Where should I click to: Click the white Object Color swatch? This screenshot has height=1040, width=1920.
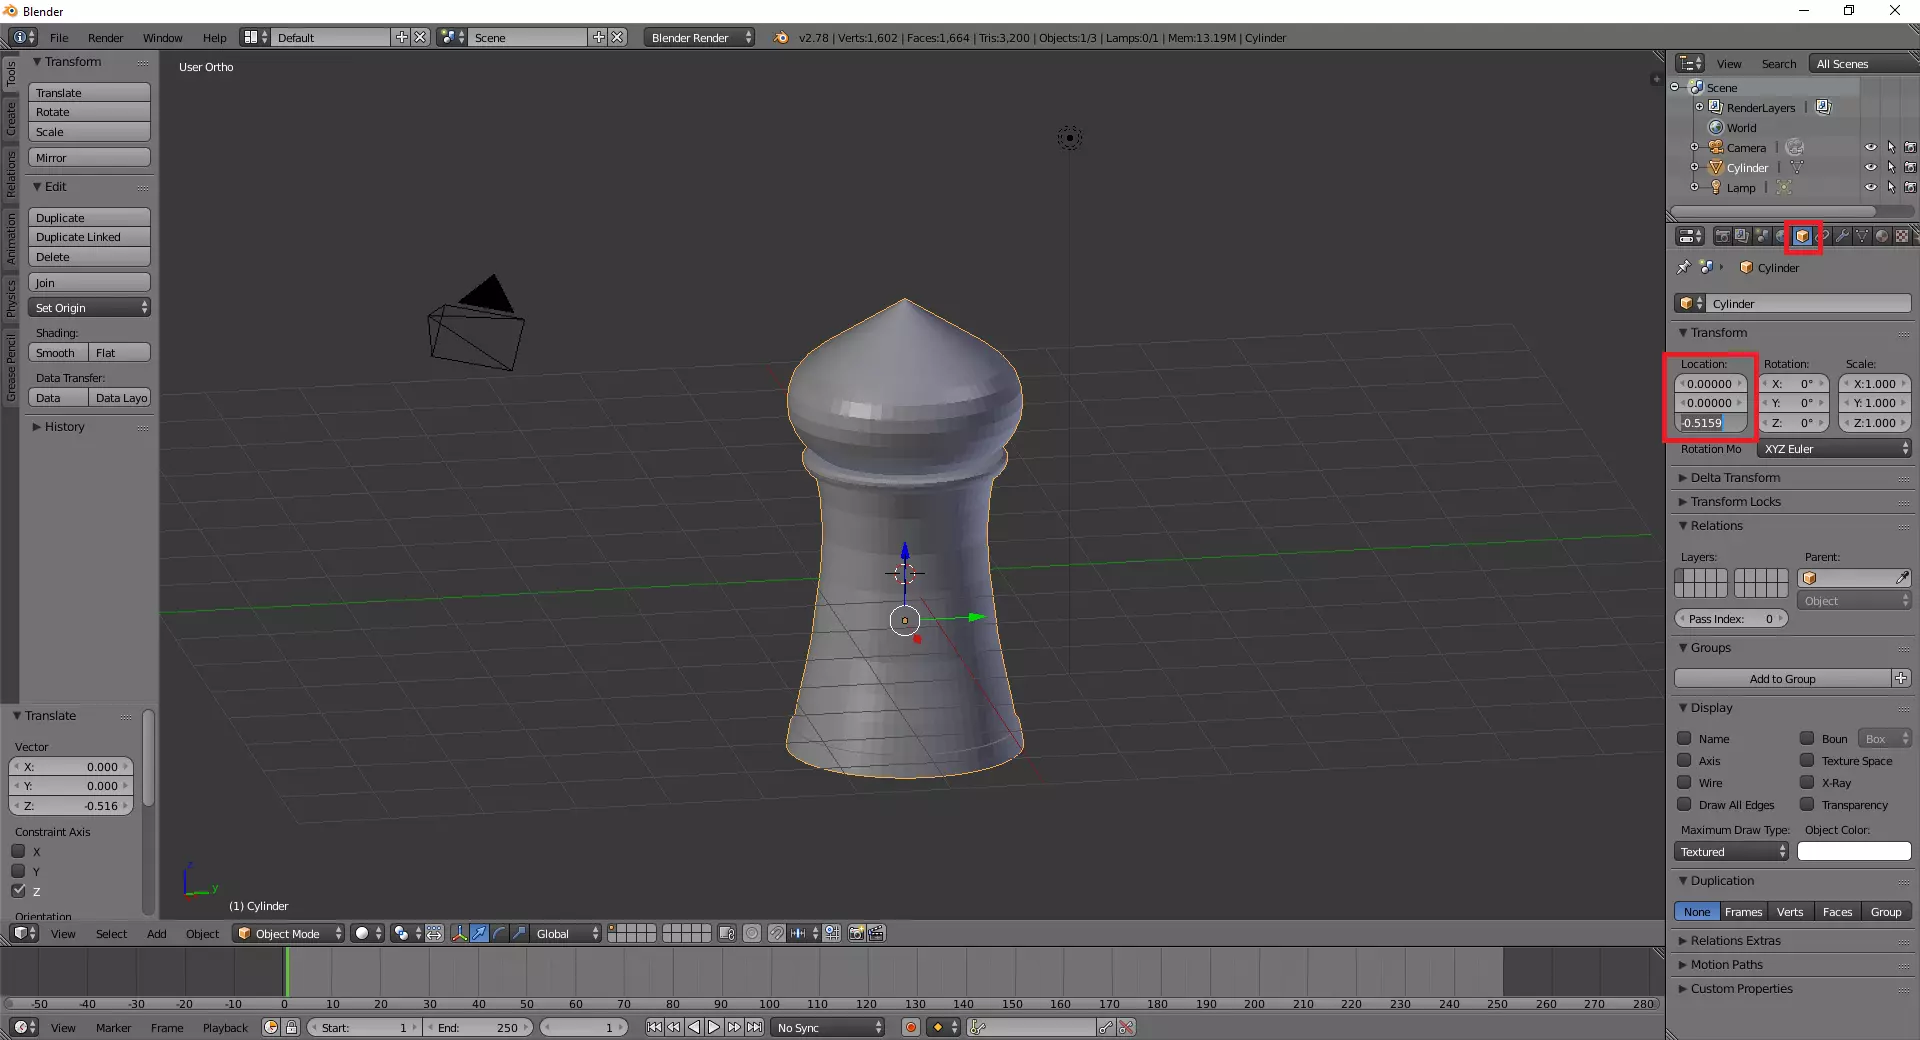[1854, 852]
